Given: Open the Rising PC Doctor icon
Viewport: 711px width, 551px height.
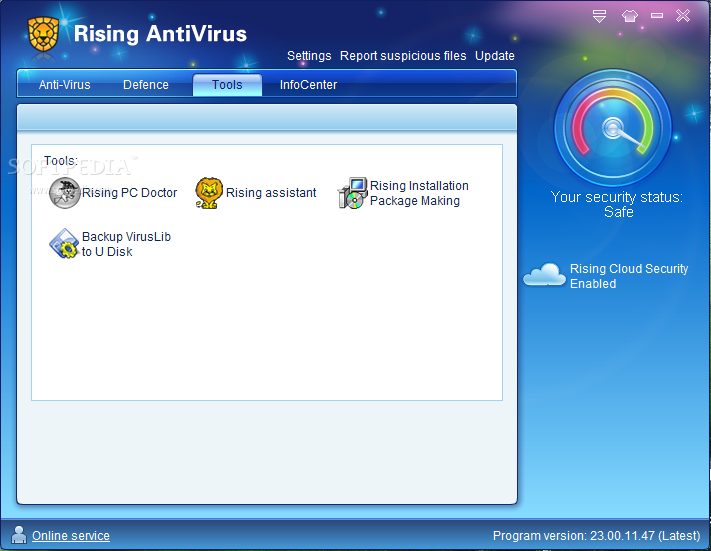Looking at the screenshot, I should 64,193.
